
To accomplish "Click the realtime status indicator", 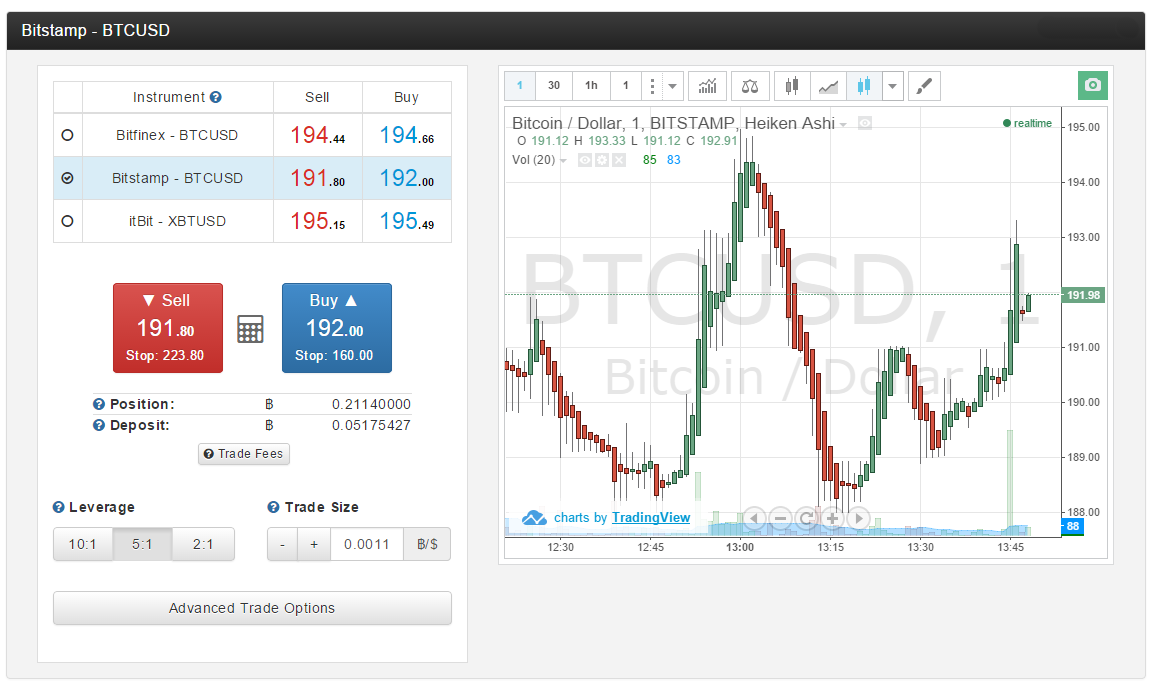I will [1027, 124].
